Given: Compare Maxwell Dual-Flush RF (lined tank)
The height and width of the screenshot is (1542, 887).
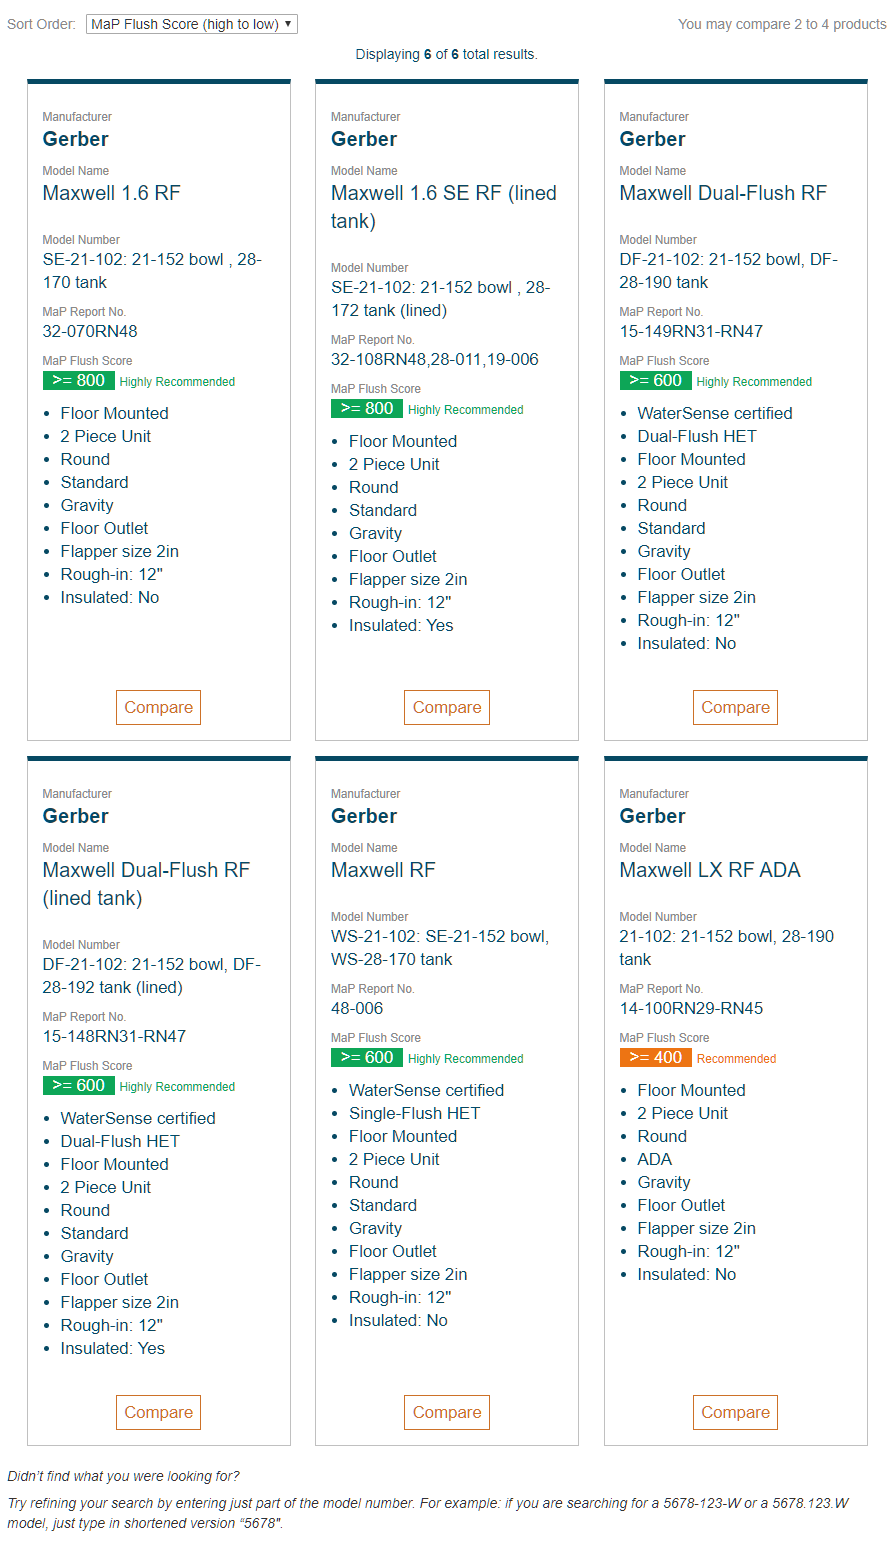Looking at the screenshot, I should tap(158, 1412).
